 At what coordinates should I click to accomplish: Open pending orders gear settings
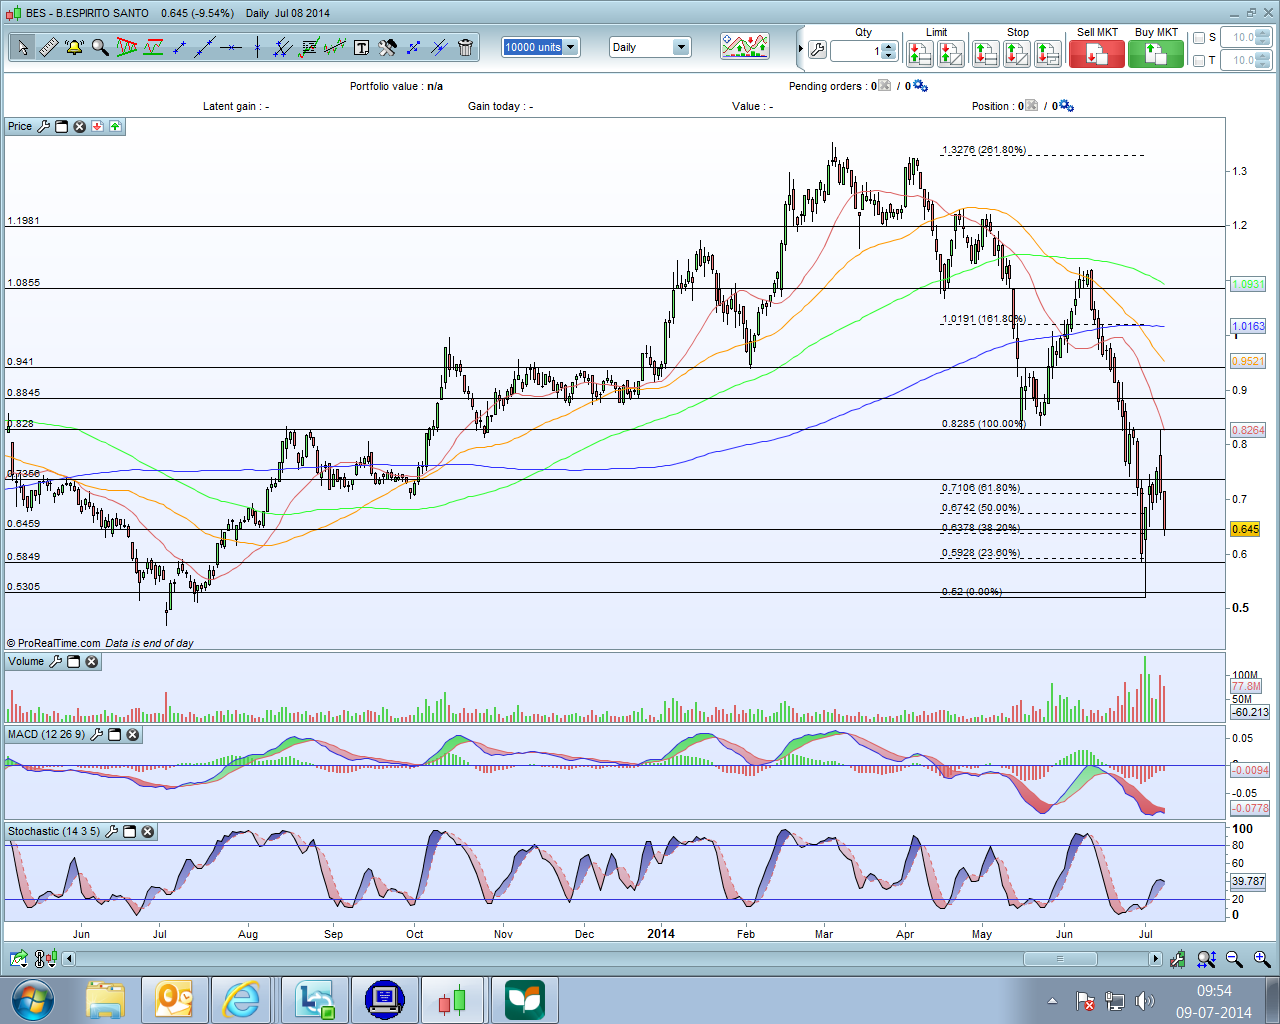click(920, 86)
